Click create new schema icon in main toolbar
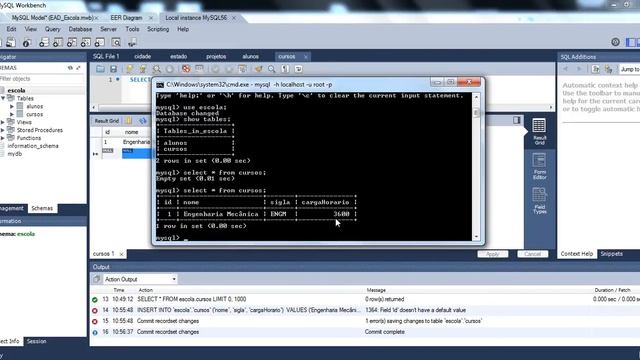The width and height of the screenshot is (640, 360). (44, 42)
